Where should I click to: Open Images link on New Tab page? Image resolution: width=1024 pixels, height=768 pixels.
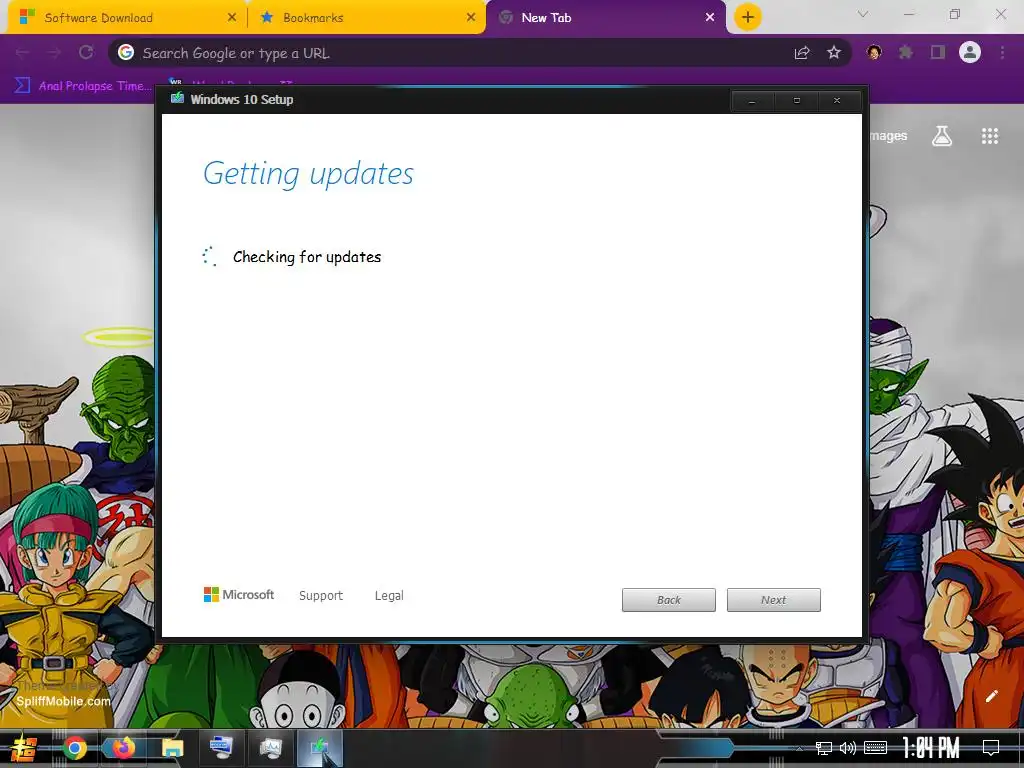coord(888,136)
